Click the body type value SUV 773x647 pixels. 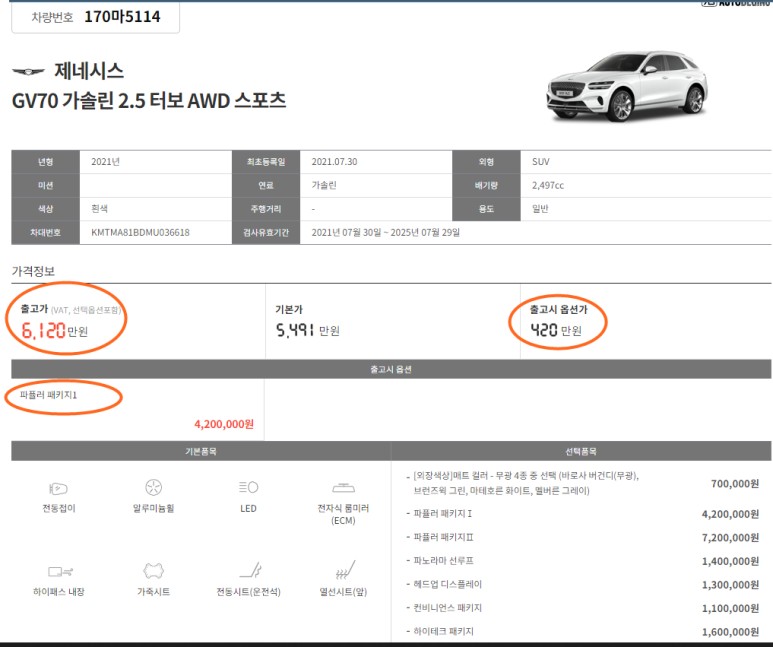tap(541, 162)
